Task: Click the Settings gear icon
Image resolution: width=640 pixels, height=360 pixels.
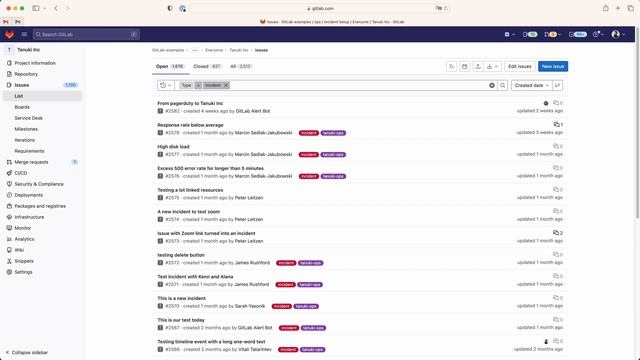Action: click(x=9, y=272)
